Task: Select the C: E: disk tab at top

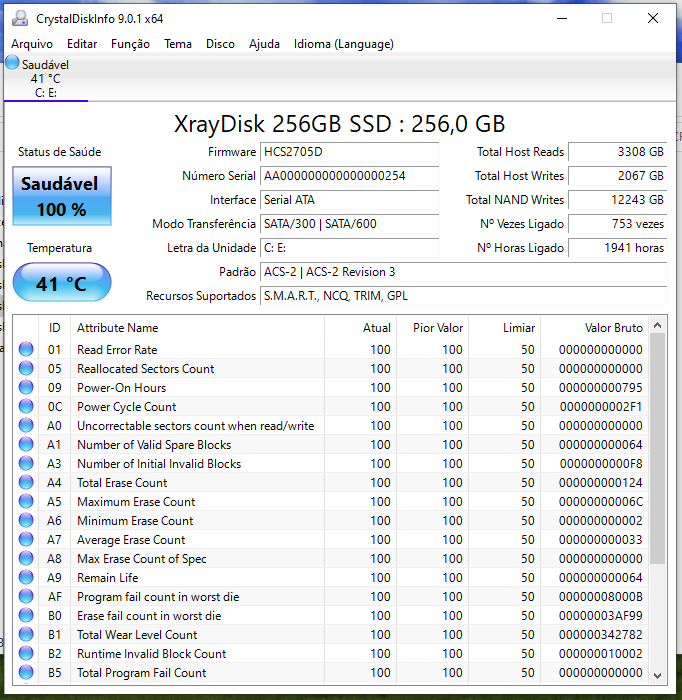Action: coord(46,79)
